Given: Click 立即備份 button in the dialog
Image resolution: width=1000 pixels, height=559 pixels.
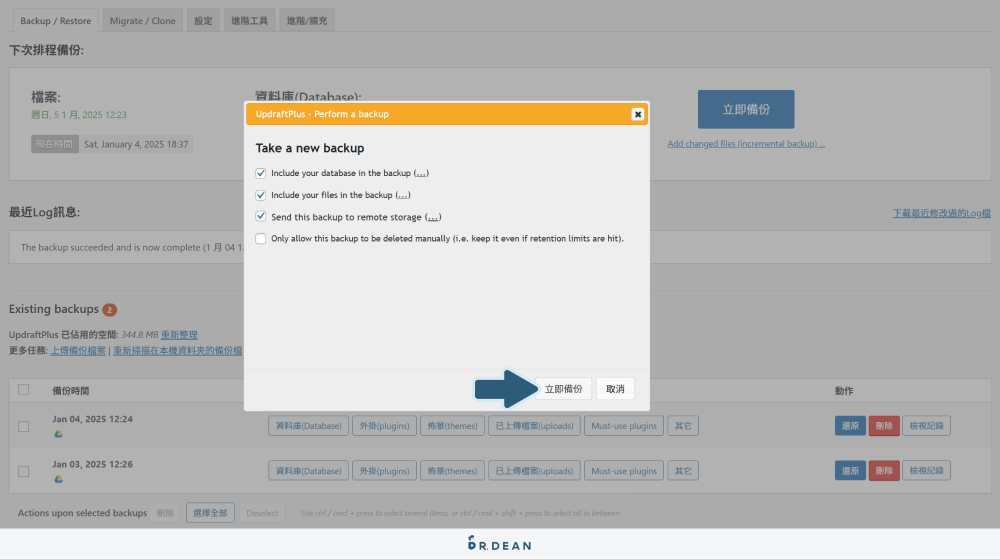Looking at the screenshot, I should (563, 389).
